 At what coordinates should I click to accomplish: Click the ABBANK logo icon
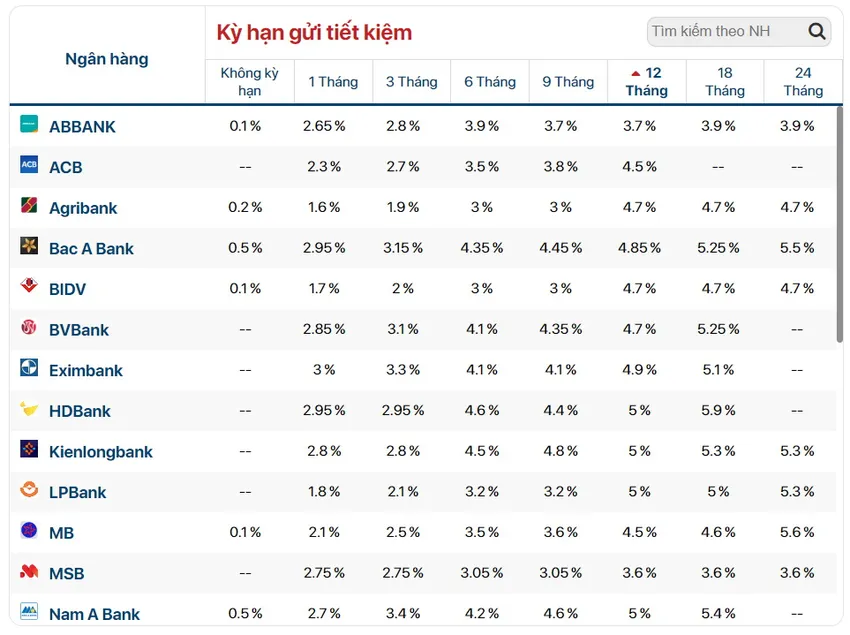click(x=29, y=124)
